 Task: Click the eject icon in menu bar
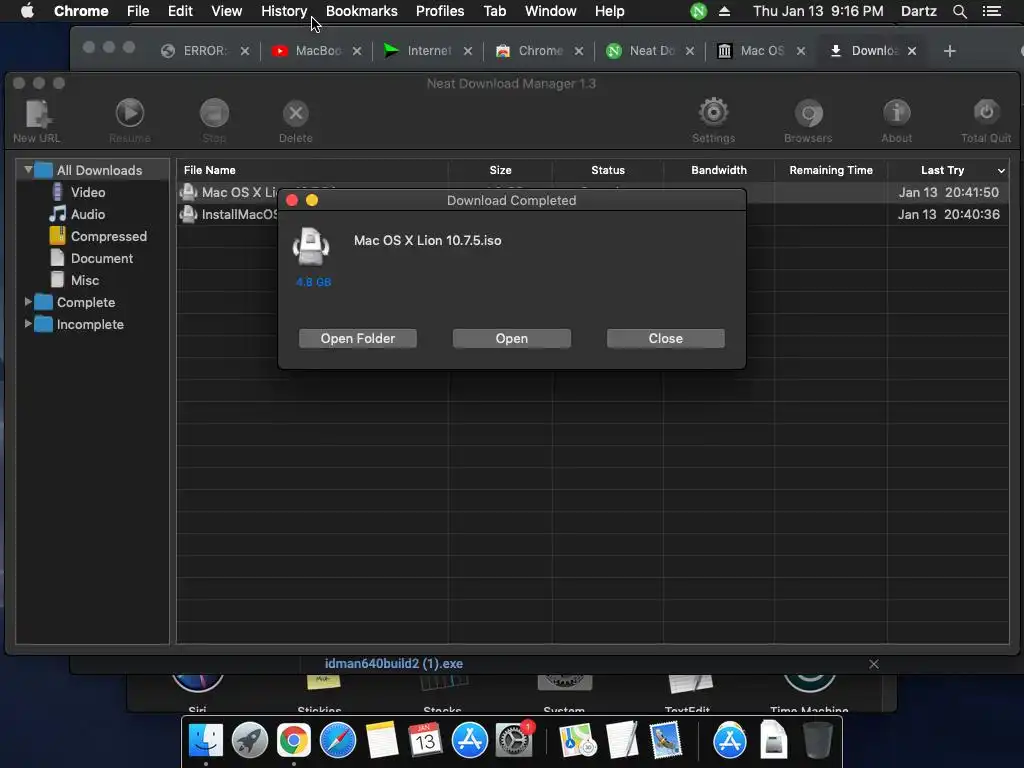pos(724,11)
